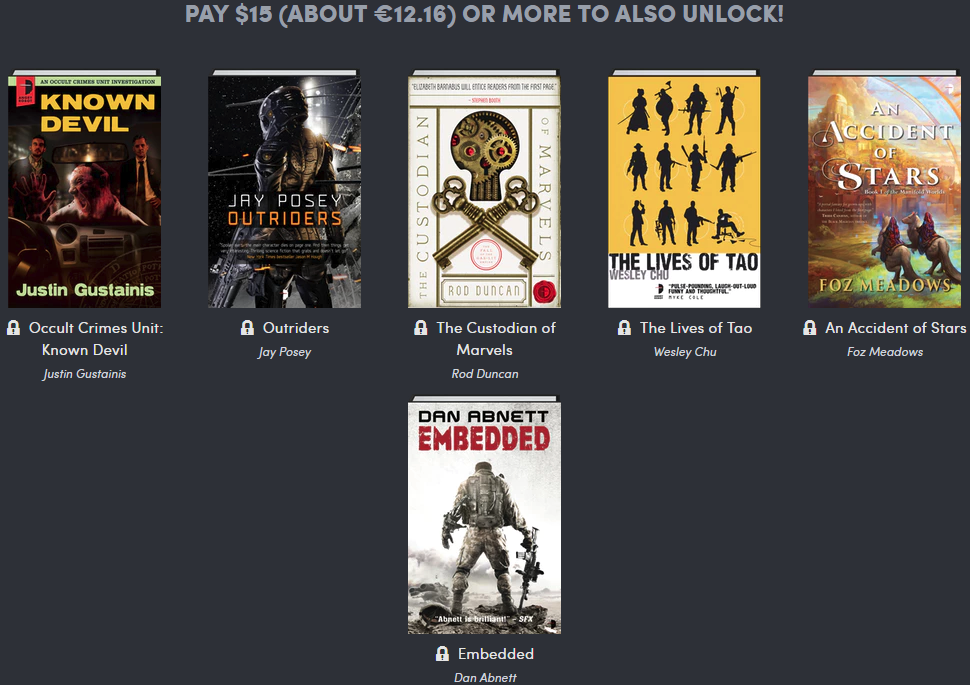Image resolution: width=970 pixels, height=685 pixels.
Task: Click author name Justin Gustainis
Action: 84,374
